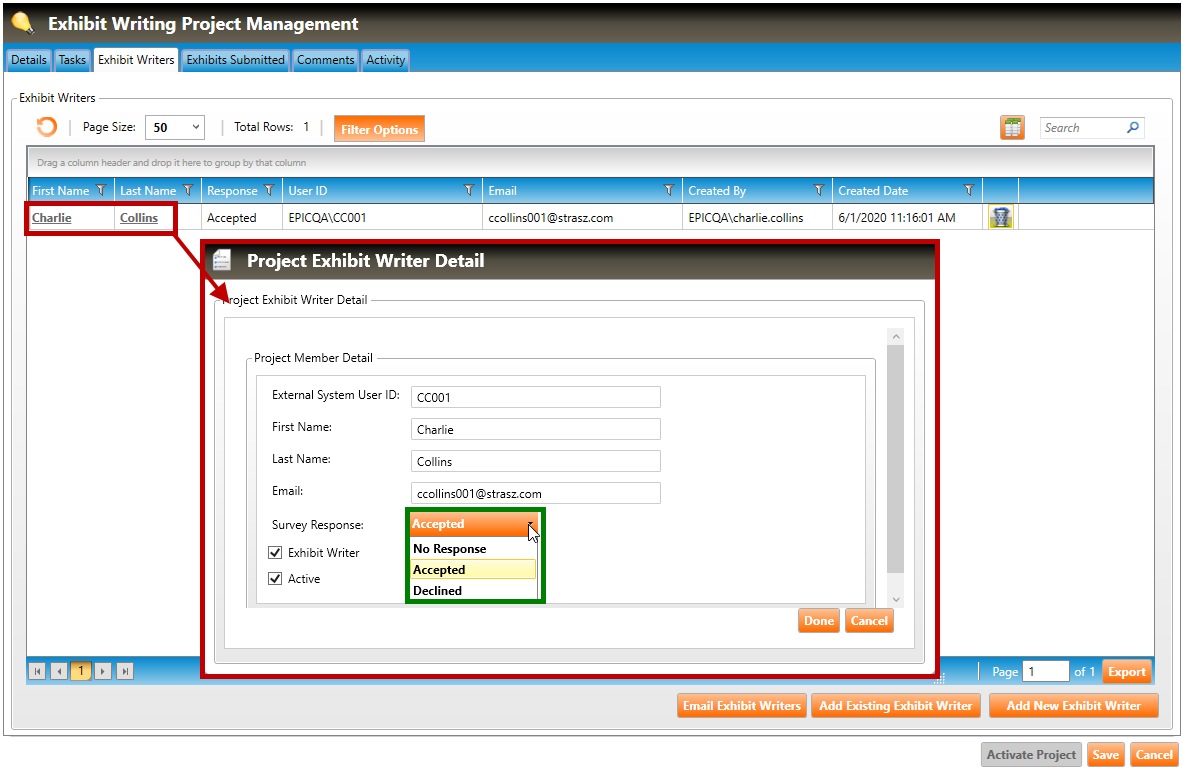Viewport: 1183px width, 771px height.
Task: Uncheck the Active checkbox
Action: [275, 578]
